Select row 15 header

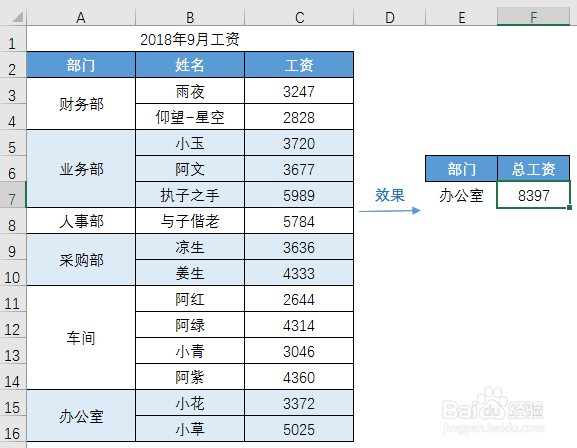click(13, 403)
